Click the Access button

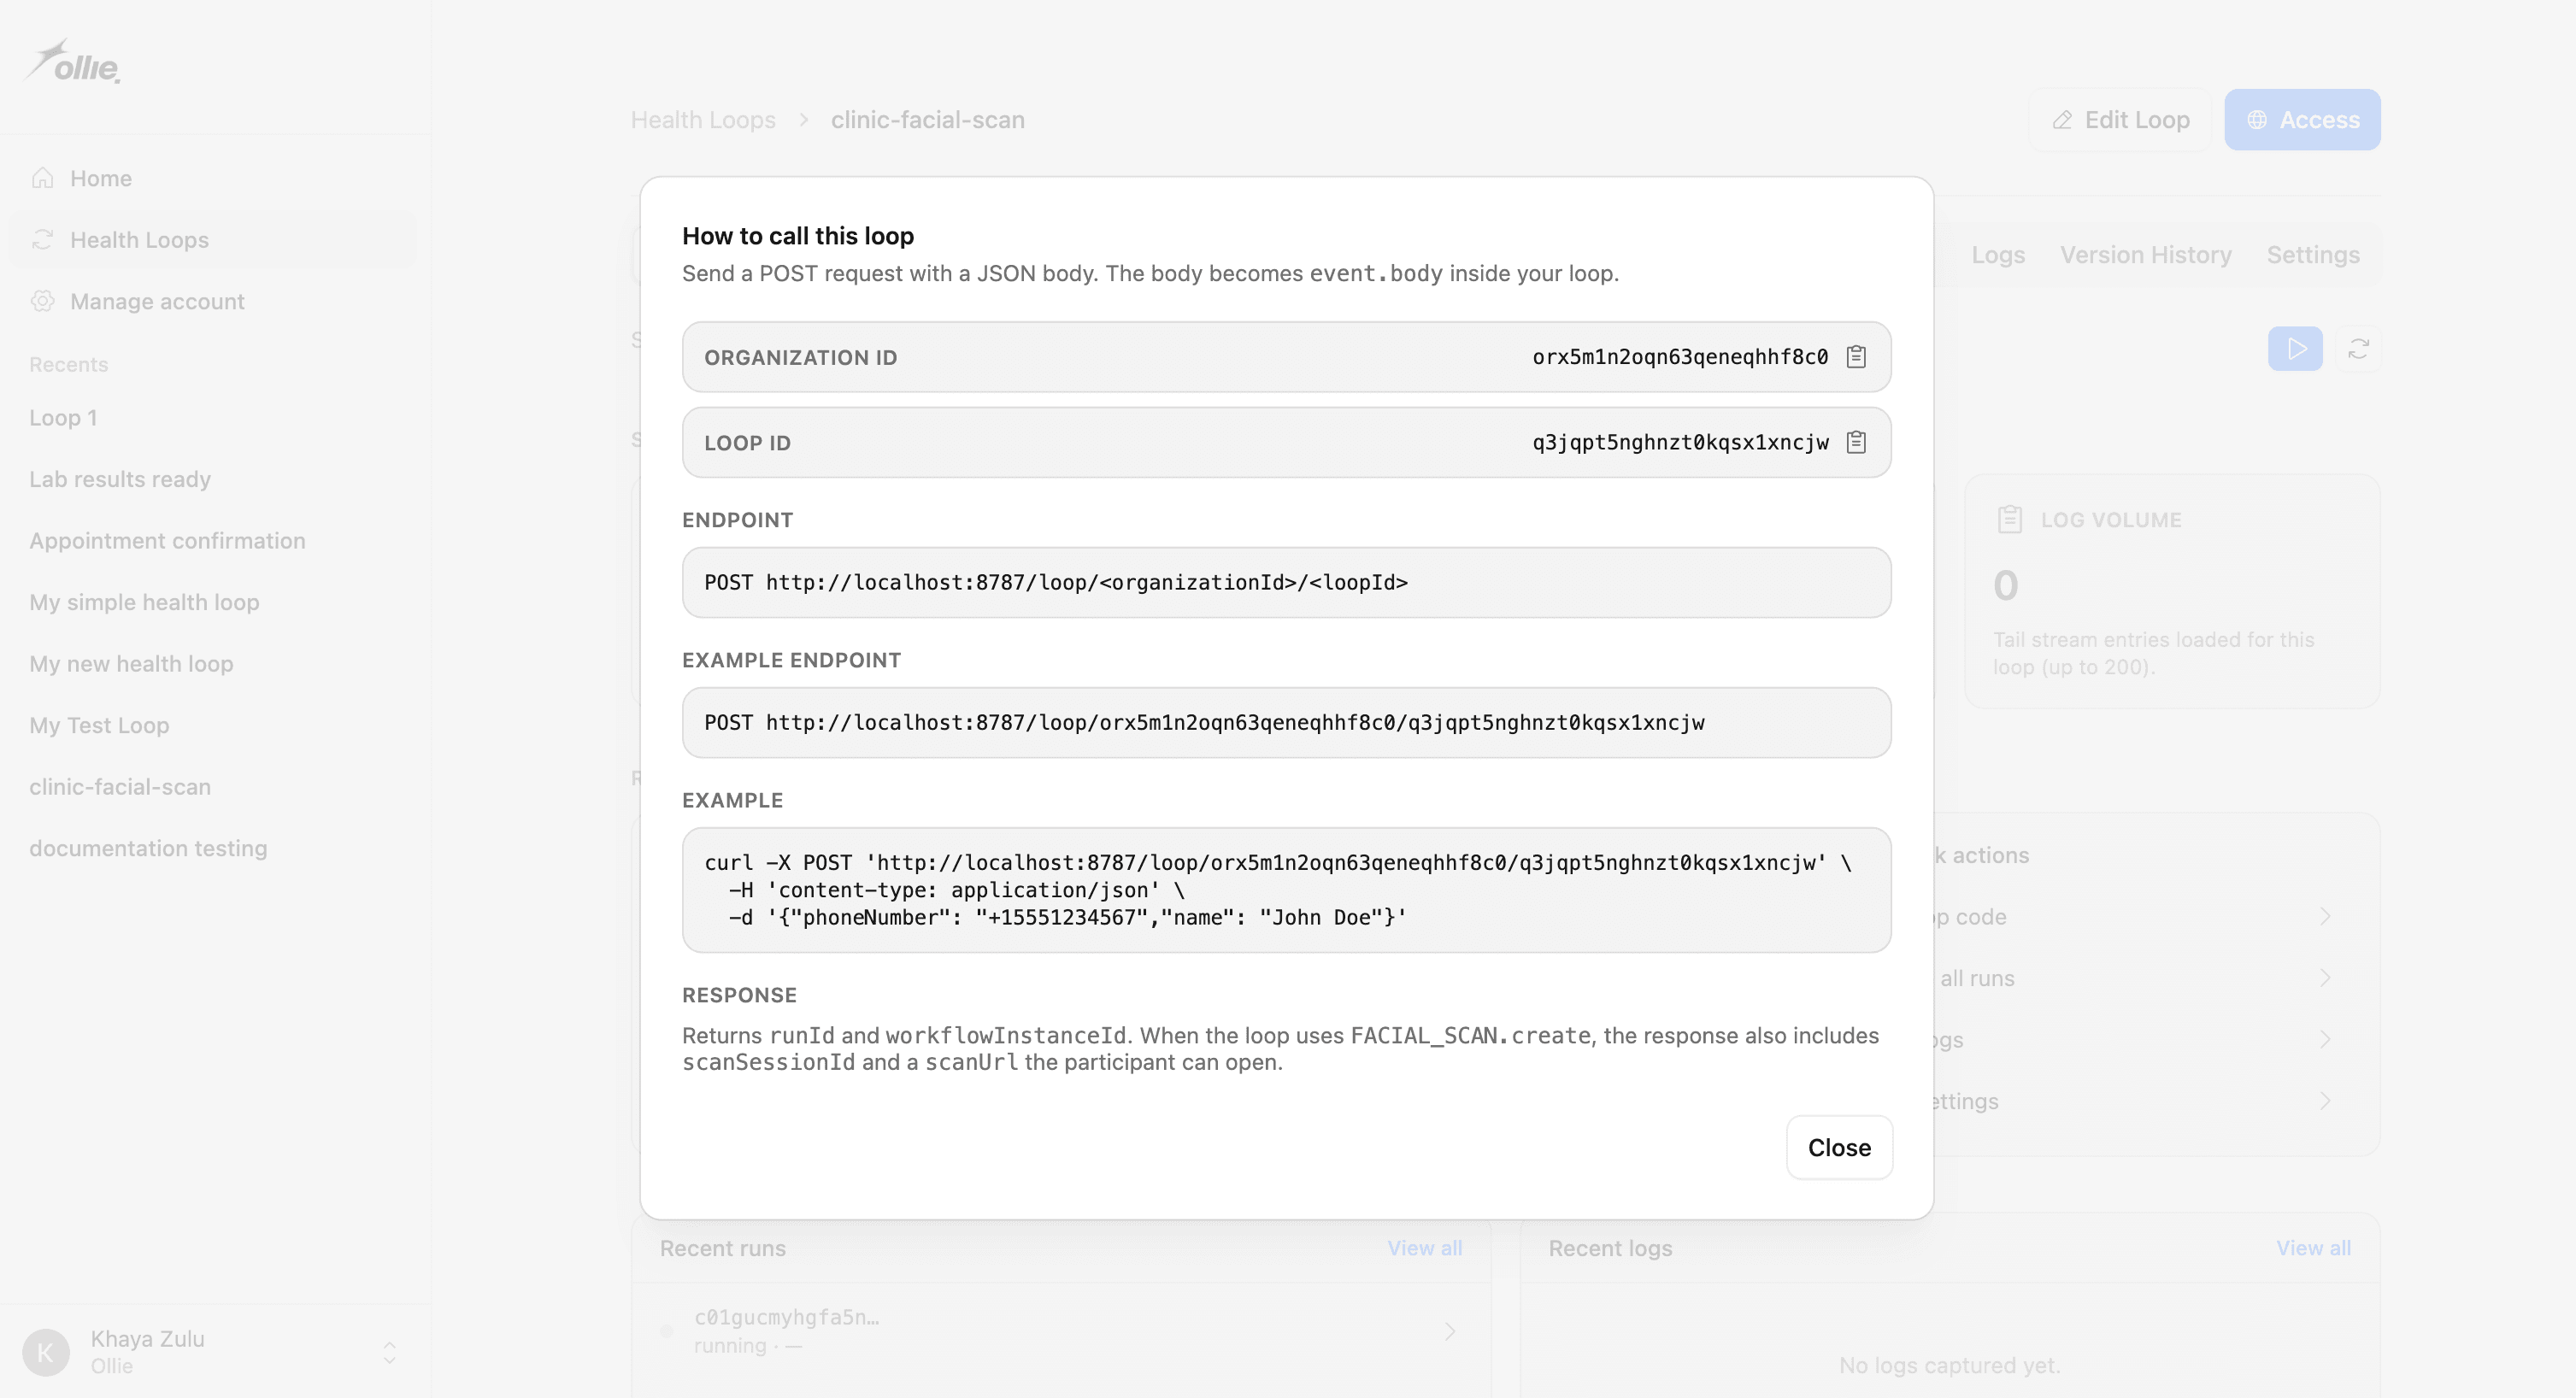(2302, 120)
